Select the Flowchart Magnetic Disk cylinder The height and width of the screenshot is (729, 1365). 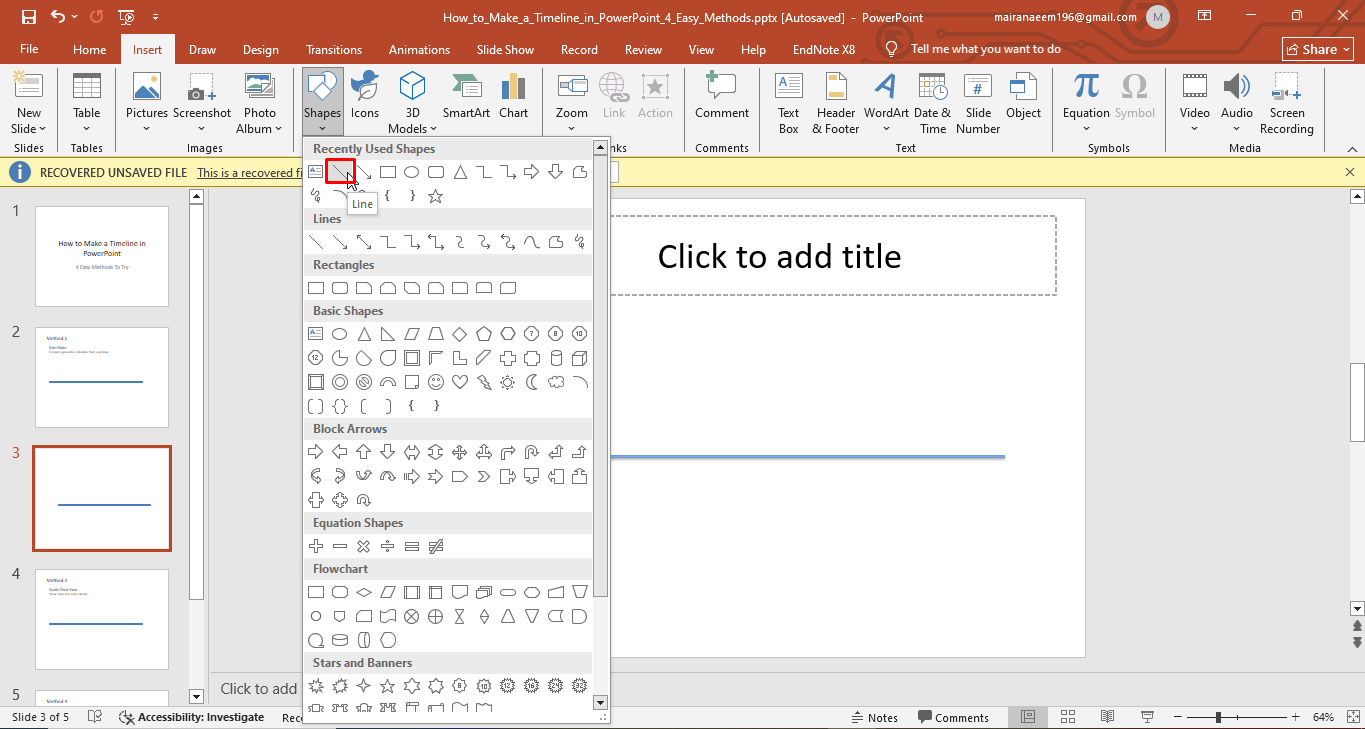click(x=340, y=640)
